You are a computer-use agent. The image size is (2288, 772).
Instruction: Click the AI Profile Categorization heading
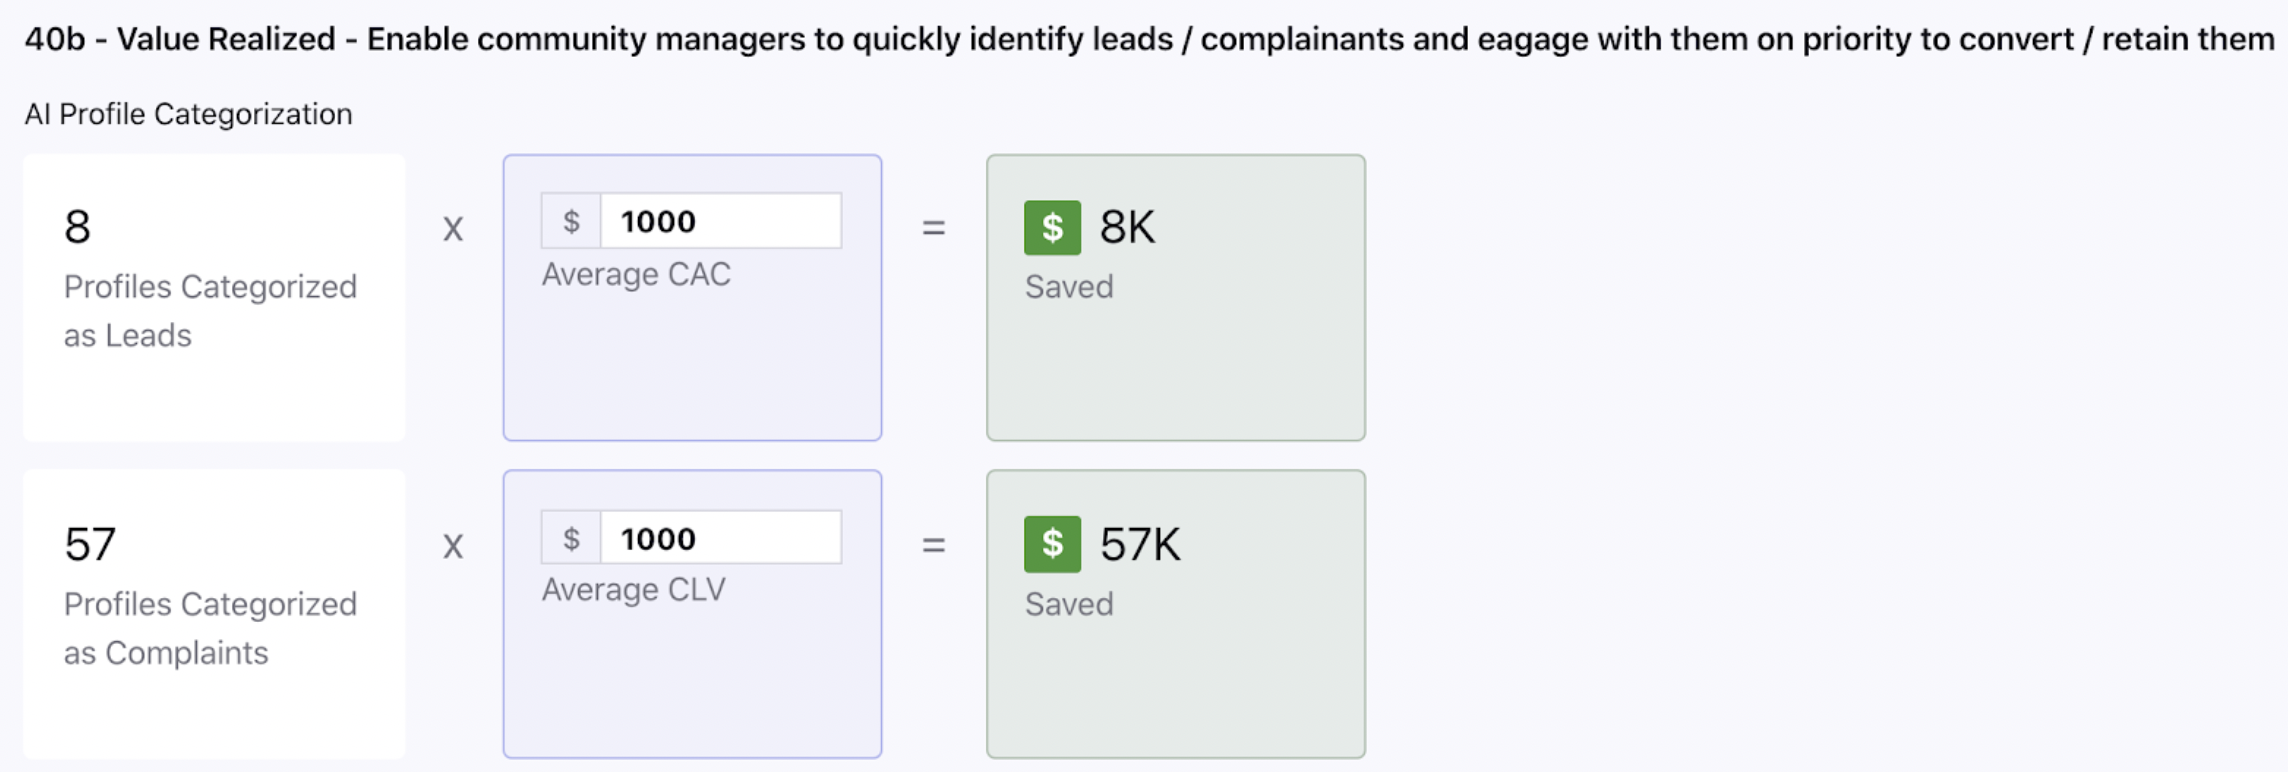[x=188, y=114]
